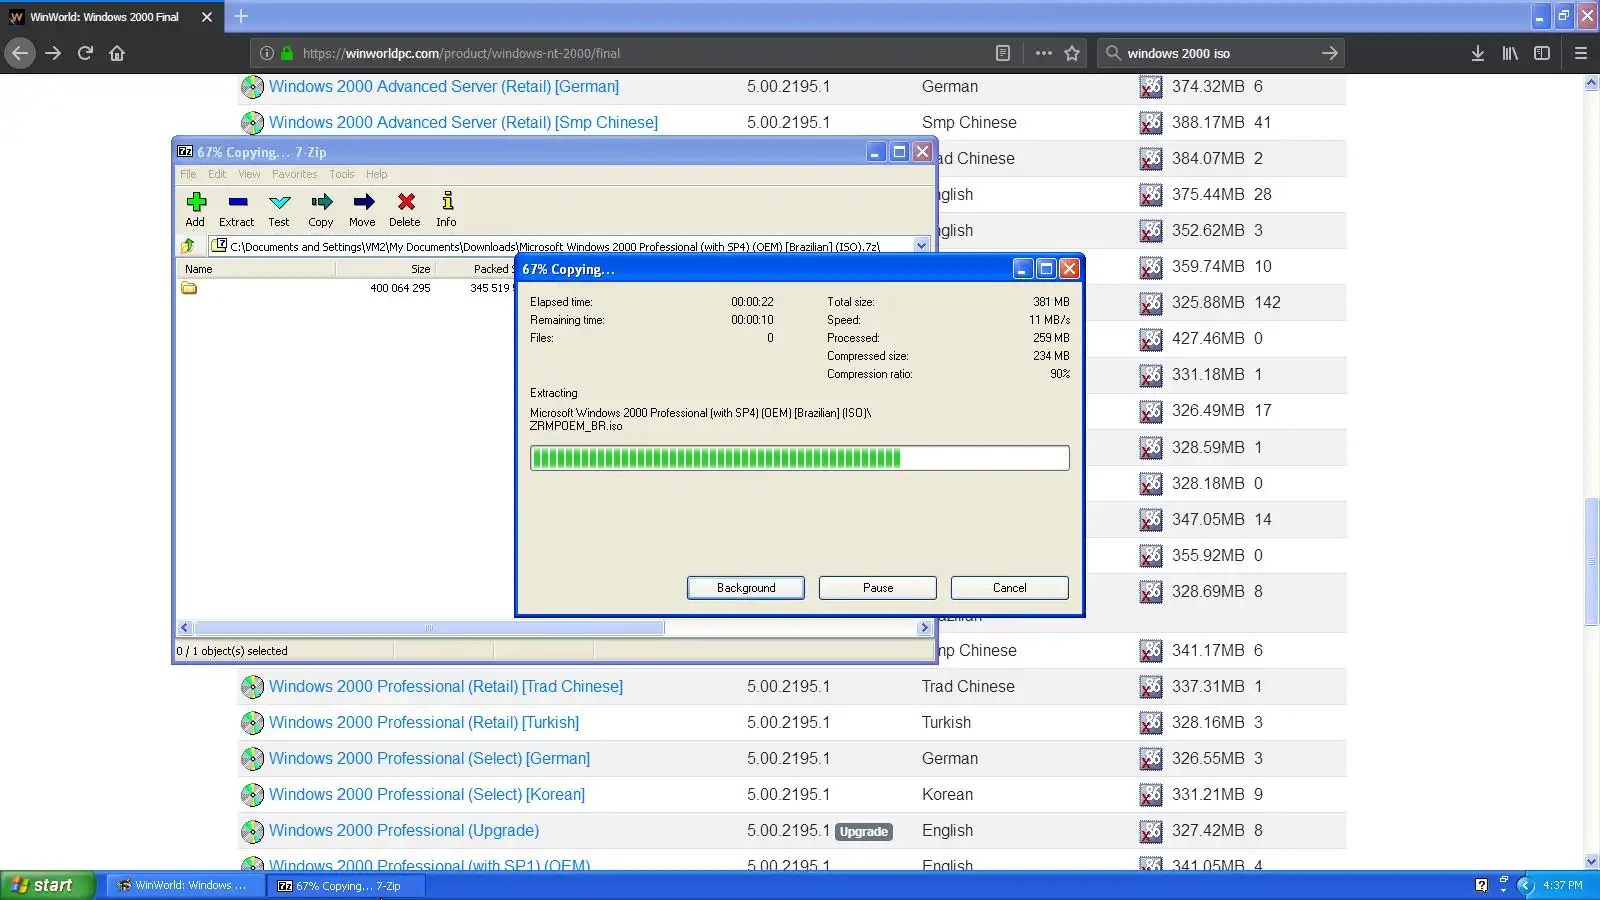Open the Help menu in 7-Zip
1600x900 pixels.
click(x=377, y=174)
